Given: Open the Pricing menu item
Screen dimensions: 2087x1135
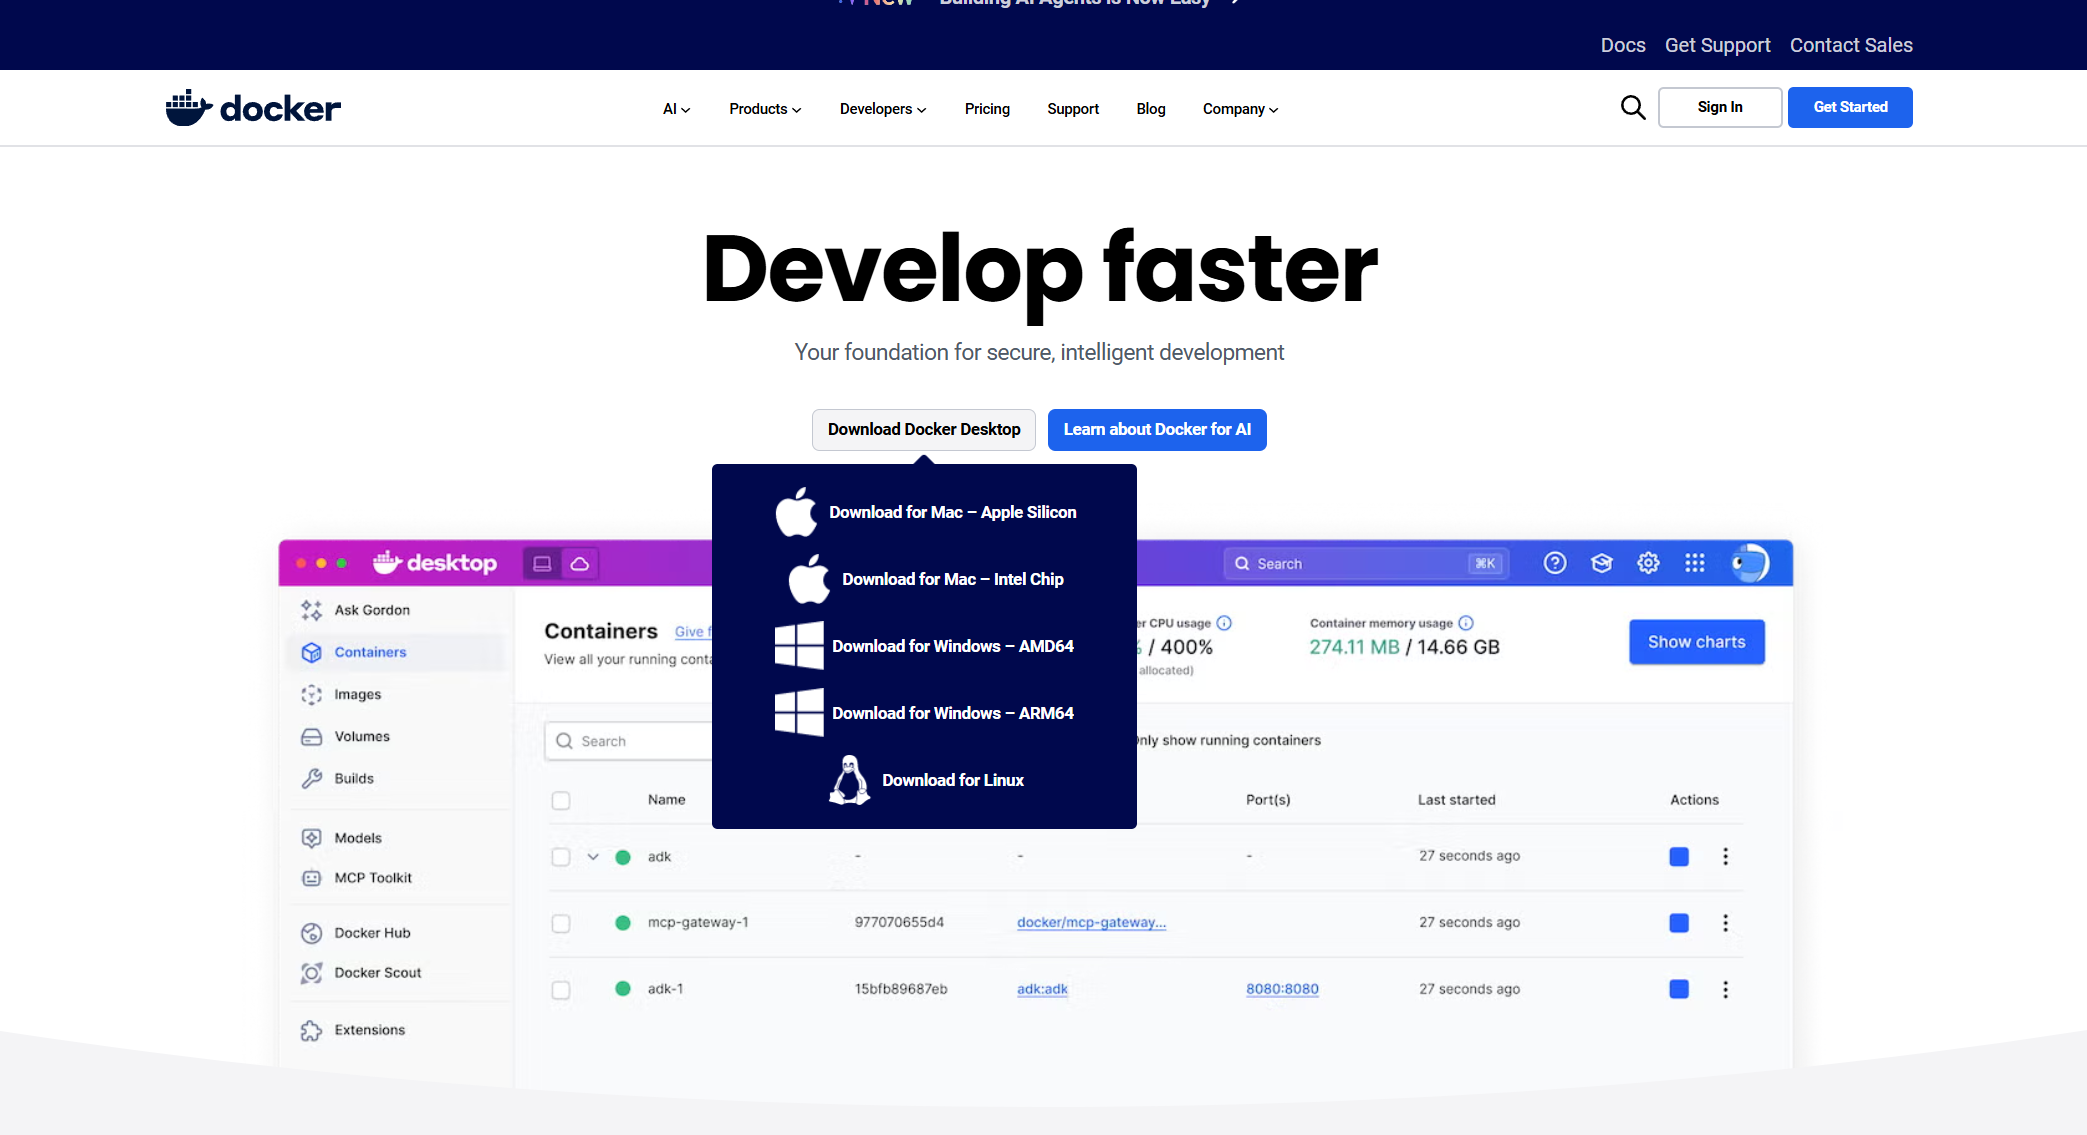Looking at the screenshot, I should tap(987, 109).
